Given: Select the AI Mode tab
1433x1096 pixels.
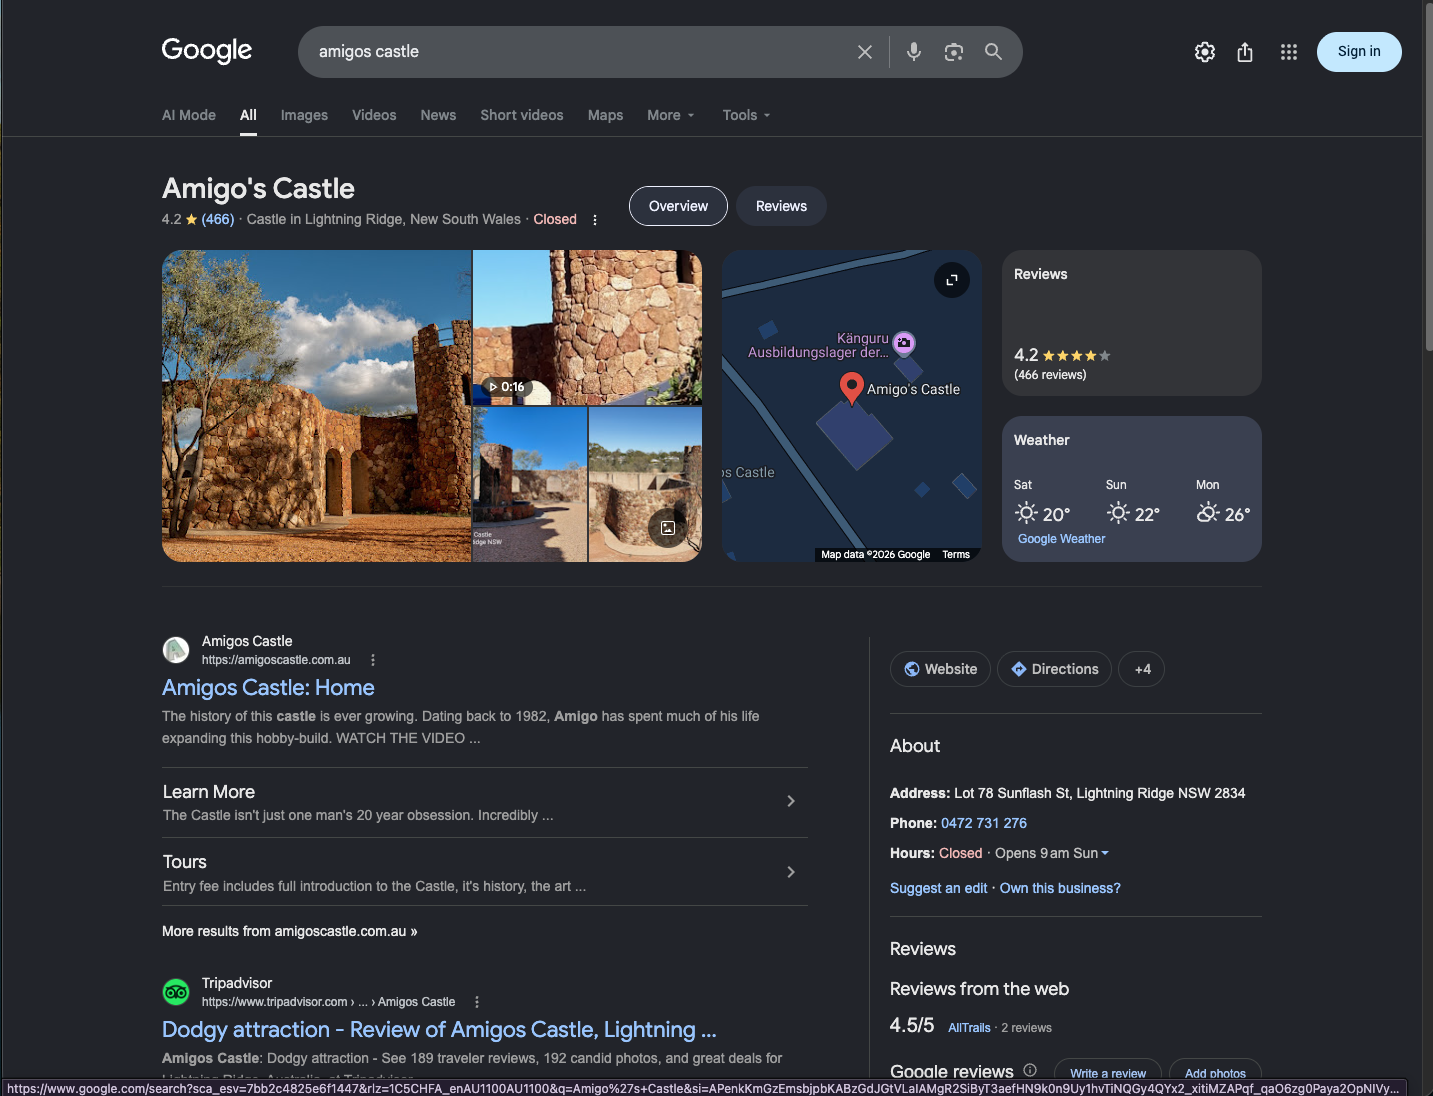Looking at the screenshot, I should coord(189,115).
